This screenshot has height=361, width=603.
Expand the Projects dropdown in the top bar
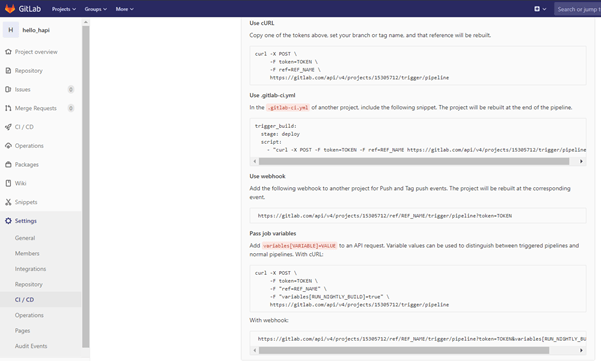pos(64,9)
